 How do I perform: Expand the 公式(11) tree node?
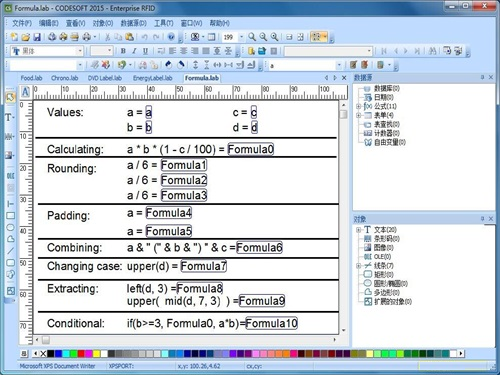pos(358,106)
